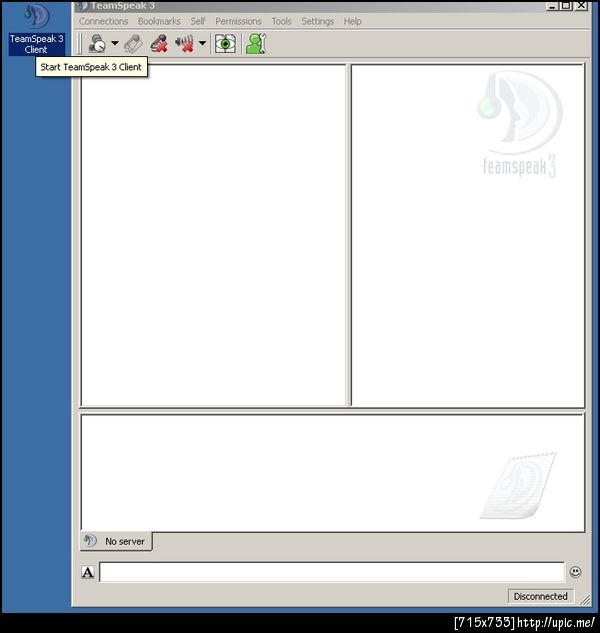Click the Disconnected status indicator
600x633 pixels.
[541, 596]
